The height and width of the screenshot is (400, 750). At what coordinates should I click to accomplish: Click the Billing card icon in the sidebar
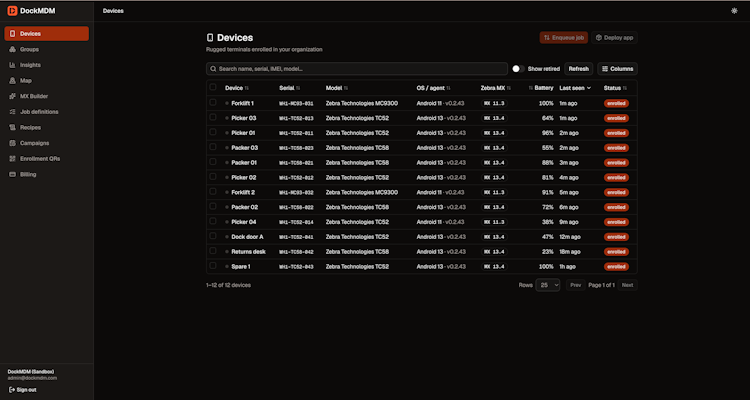click(x=12, y=174)
